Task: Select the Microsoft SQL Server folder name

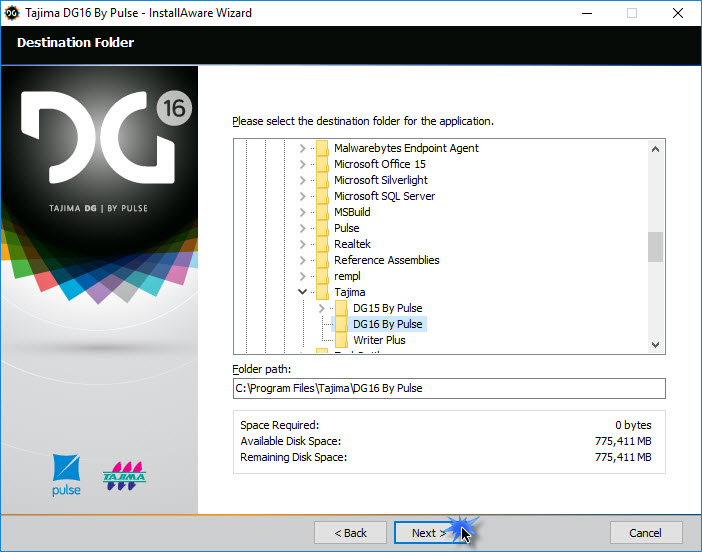Action: point(385,196)
